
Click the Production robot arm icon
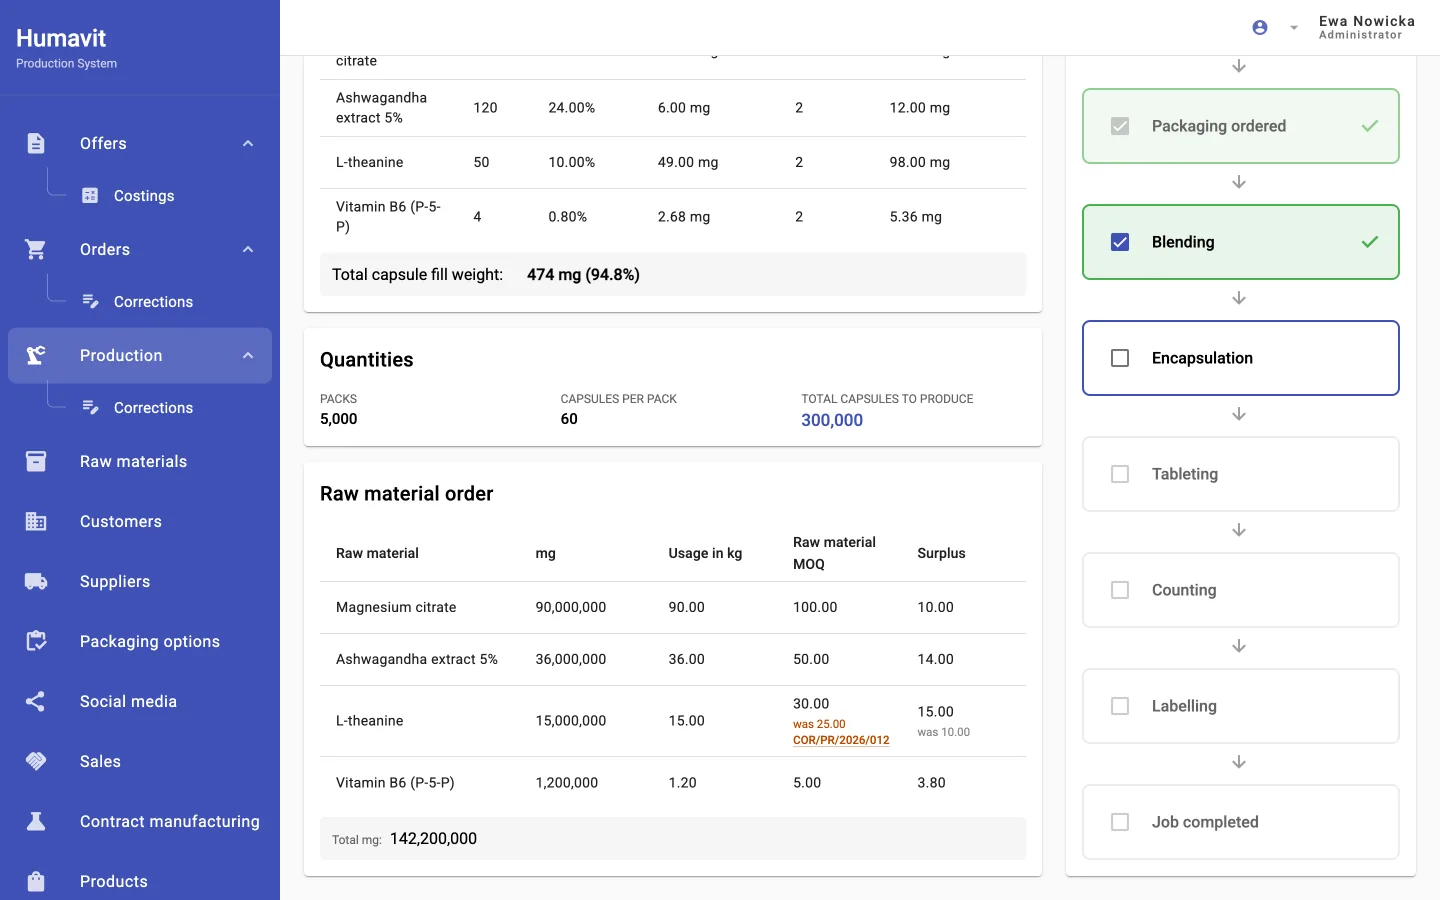36,355
